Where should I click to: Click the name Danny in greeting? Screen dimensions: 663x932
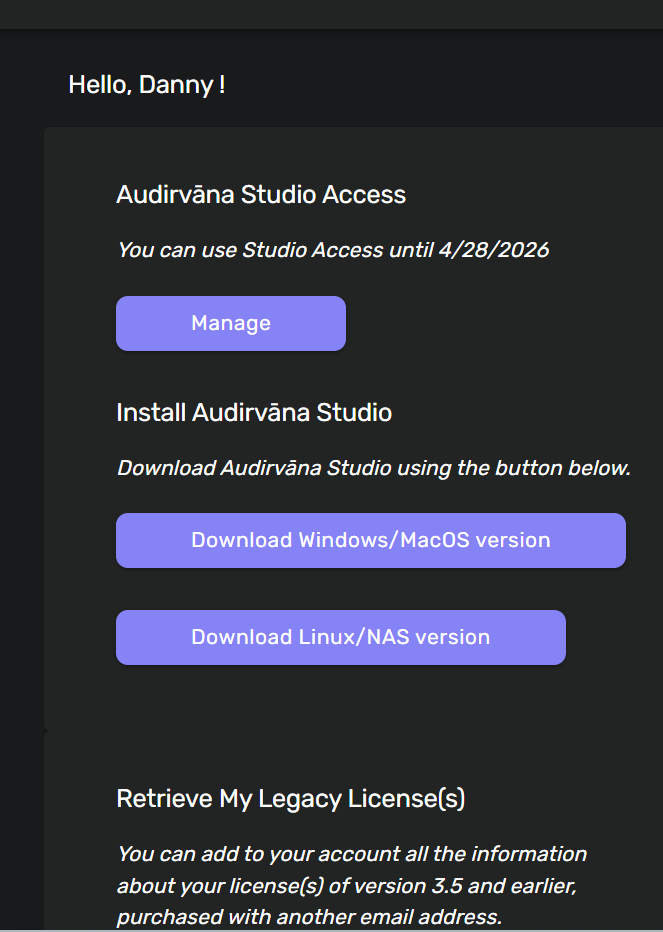click(x=176, y=85)
